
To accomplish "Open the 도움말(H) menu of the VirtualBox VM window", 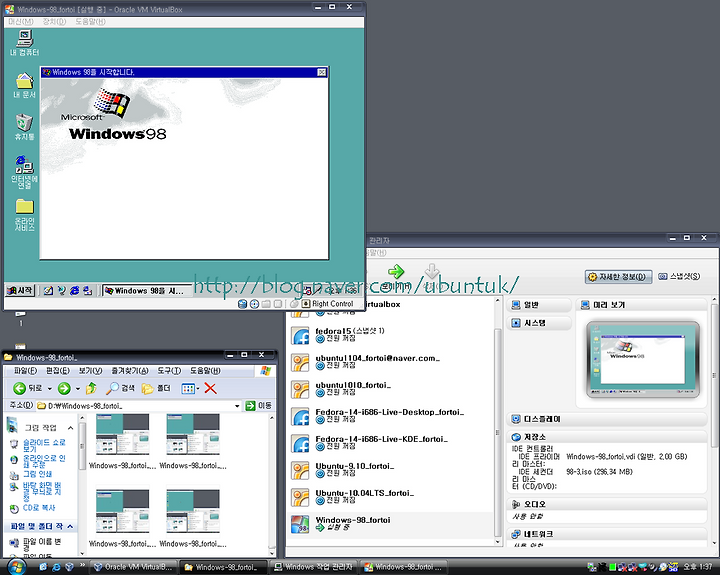I will pos(90,22).
